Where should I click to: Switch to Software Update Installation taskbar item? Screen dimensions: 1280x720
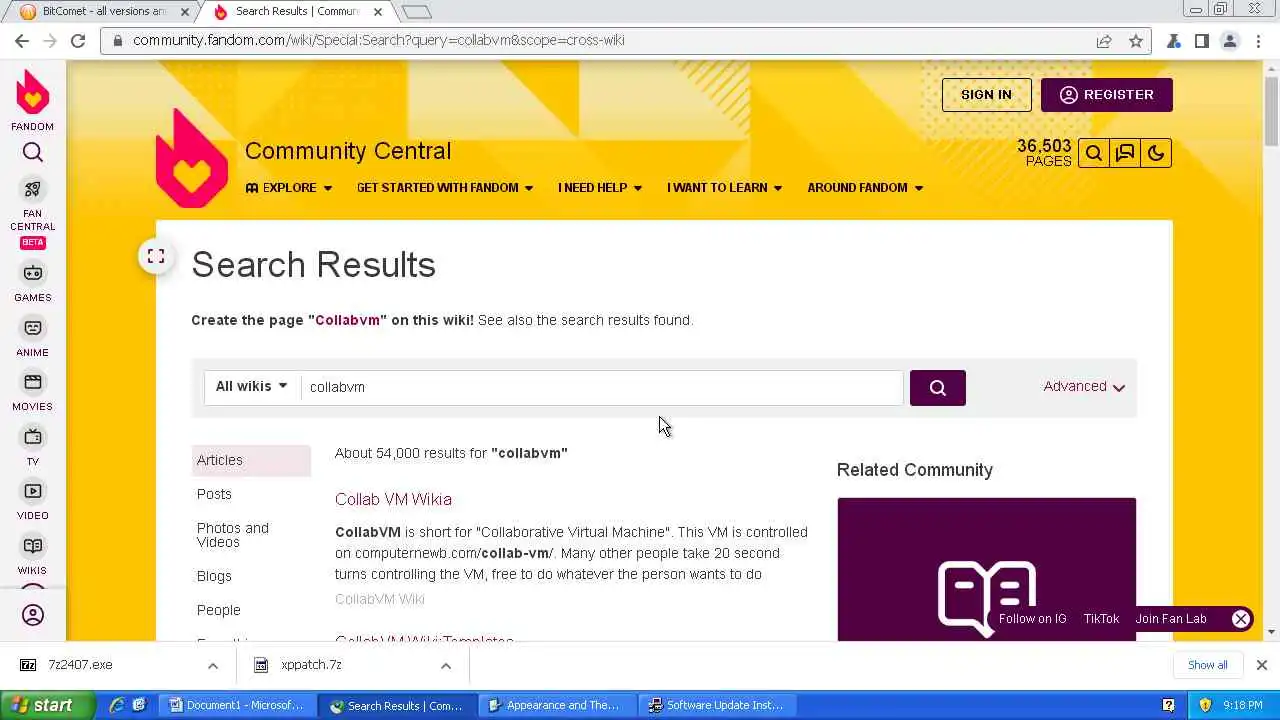tap(718, 705)
